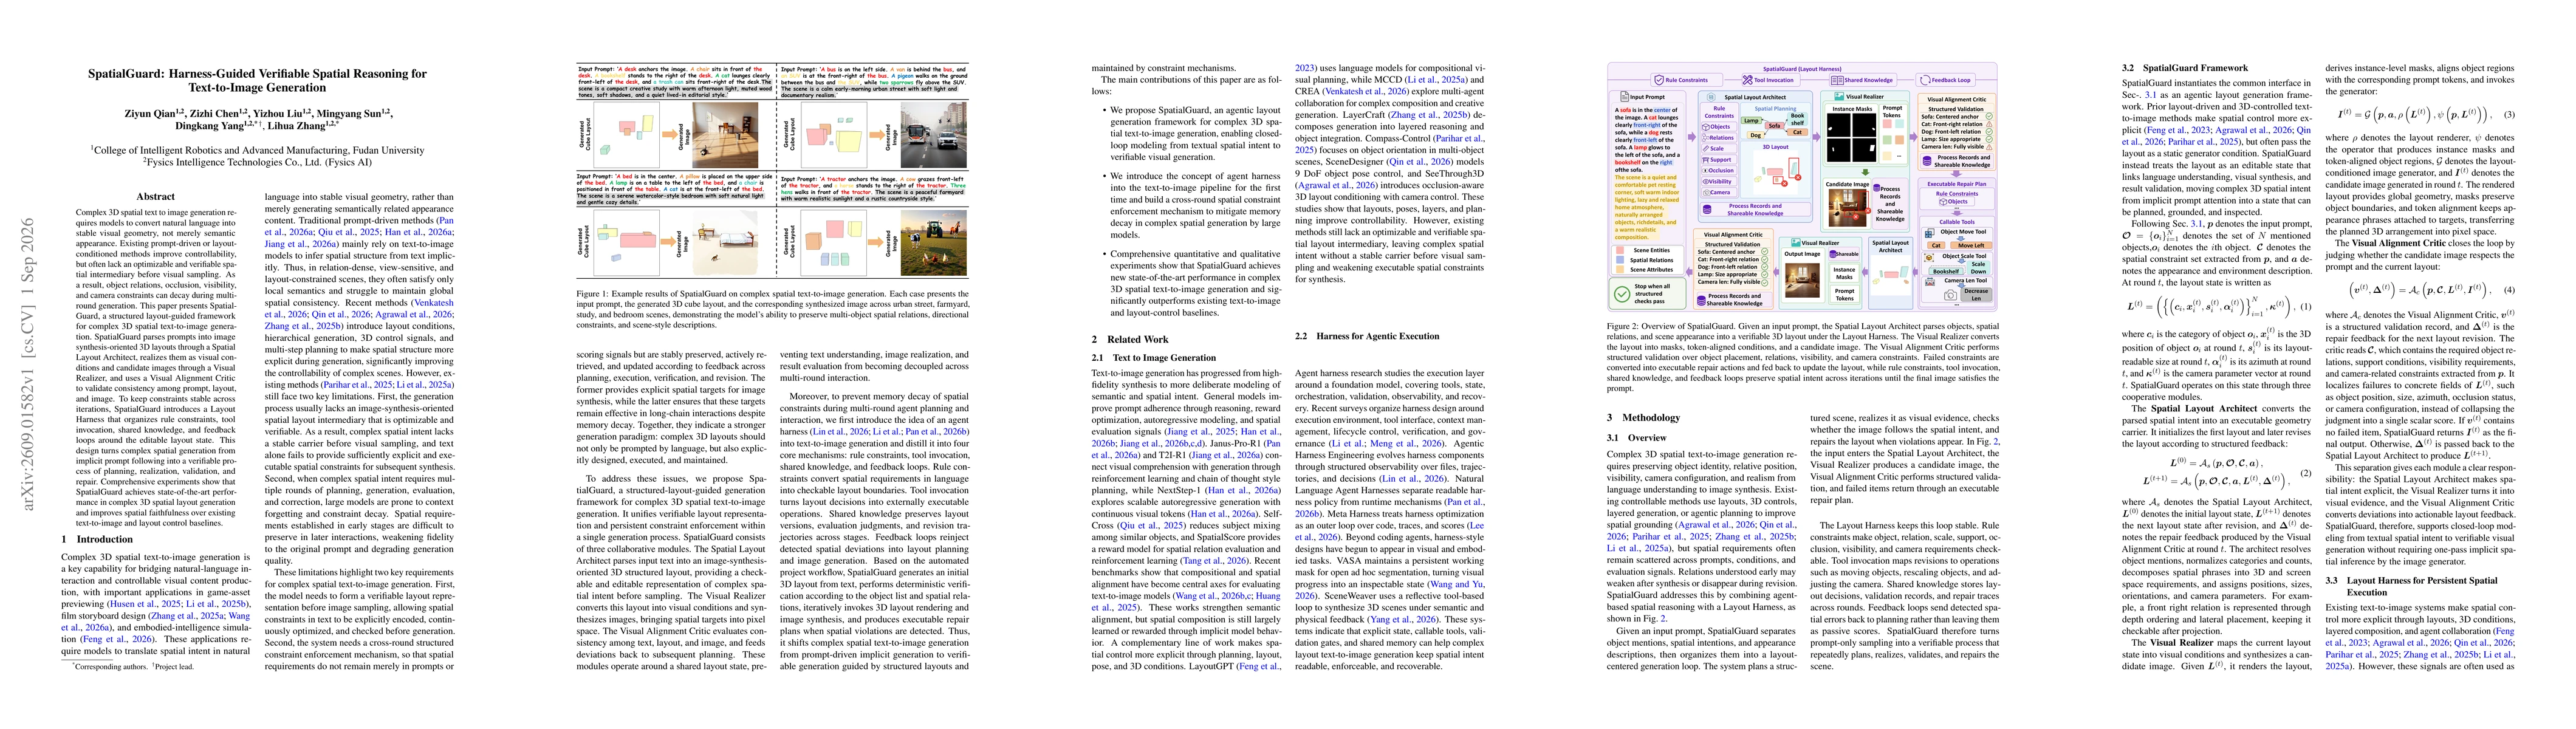This screenshot has height=729, width=2576.
Task: Click the paper title SpatialGuard: Harness-Guided Verifiable Spatial Reasoning
Action: 257,80
